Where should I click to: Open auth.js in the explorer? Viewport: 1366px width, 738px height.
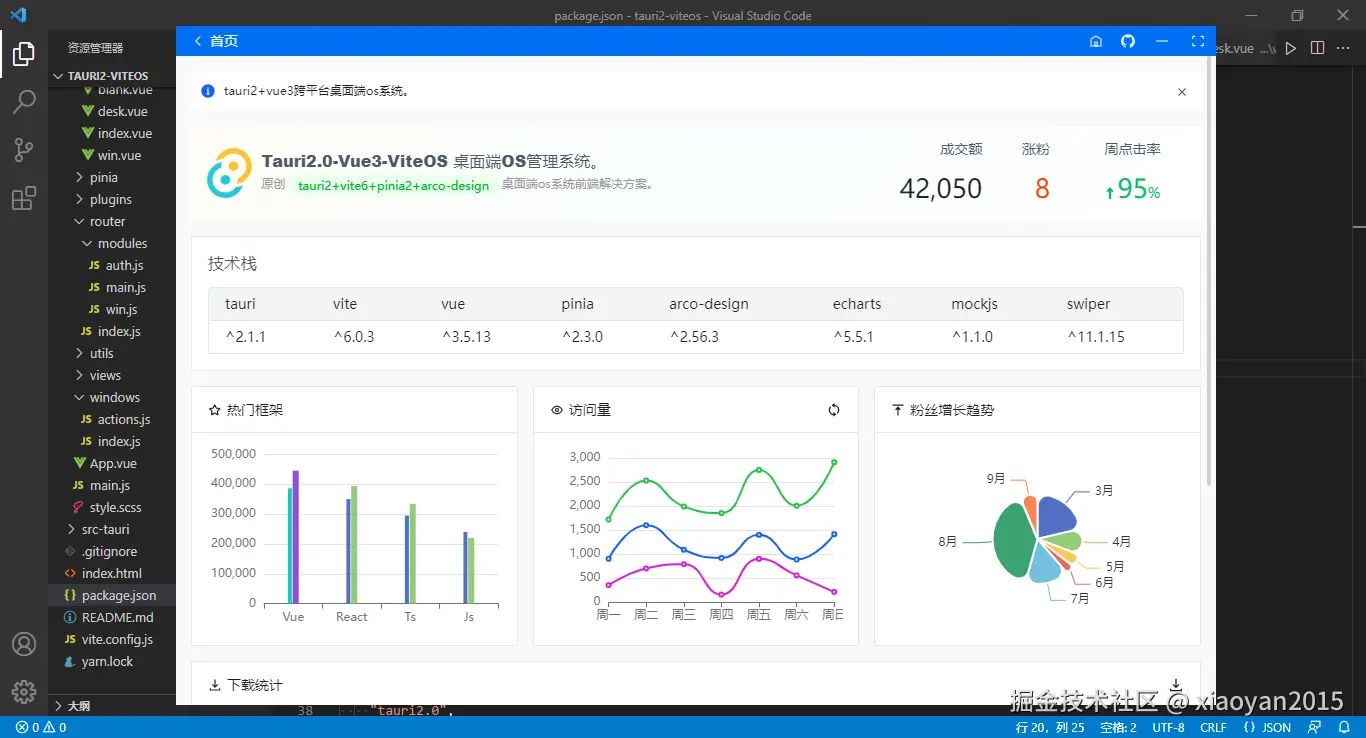(125, 266)
